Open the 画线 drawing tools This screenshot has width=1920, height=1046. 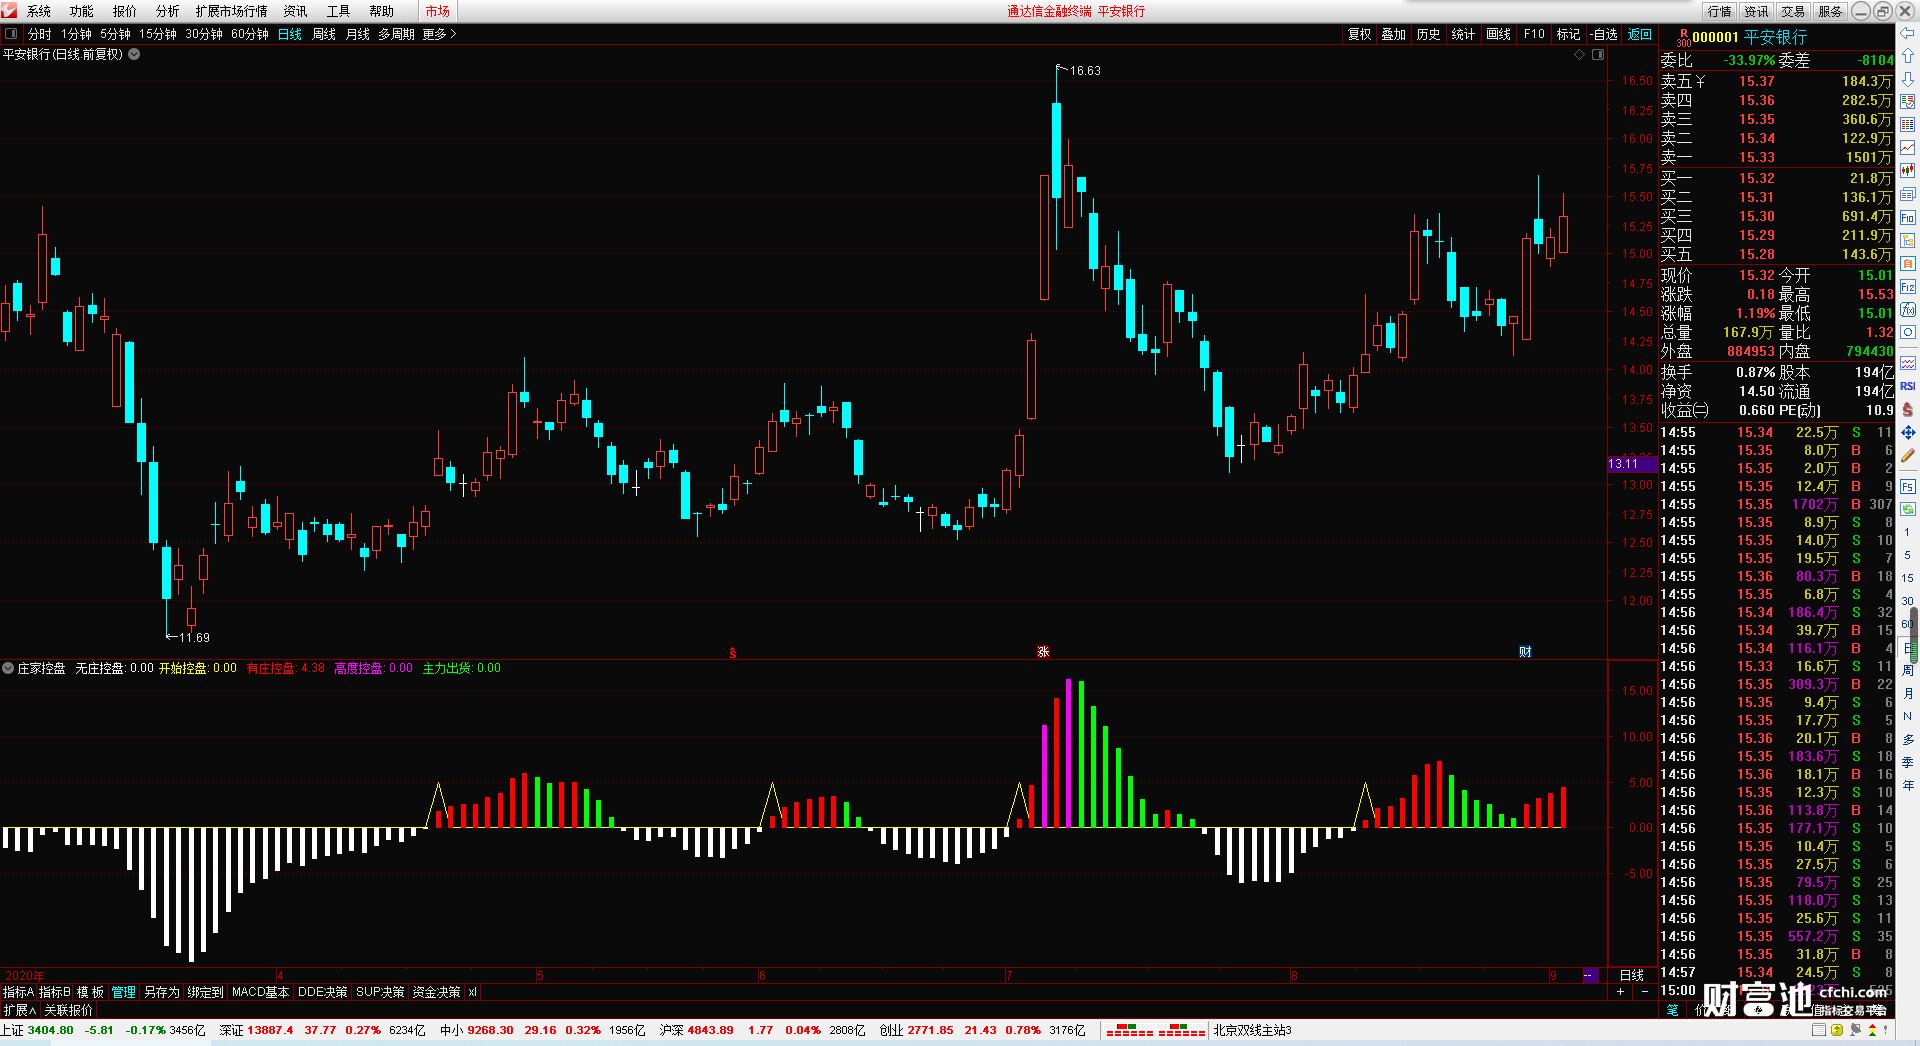tap(1499, 34)
